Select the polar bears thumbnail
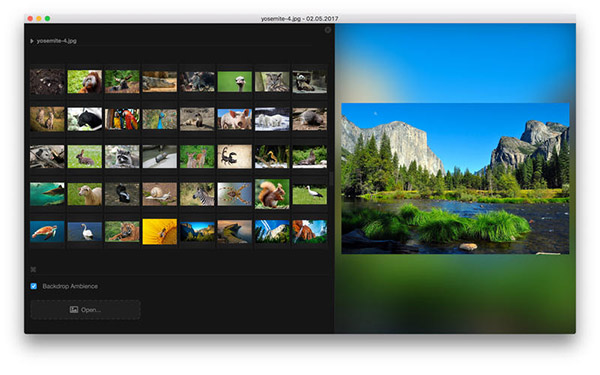600x375 pixels. (272, 119)
